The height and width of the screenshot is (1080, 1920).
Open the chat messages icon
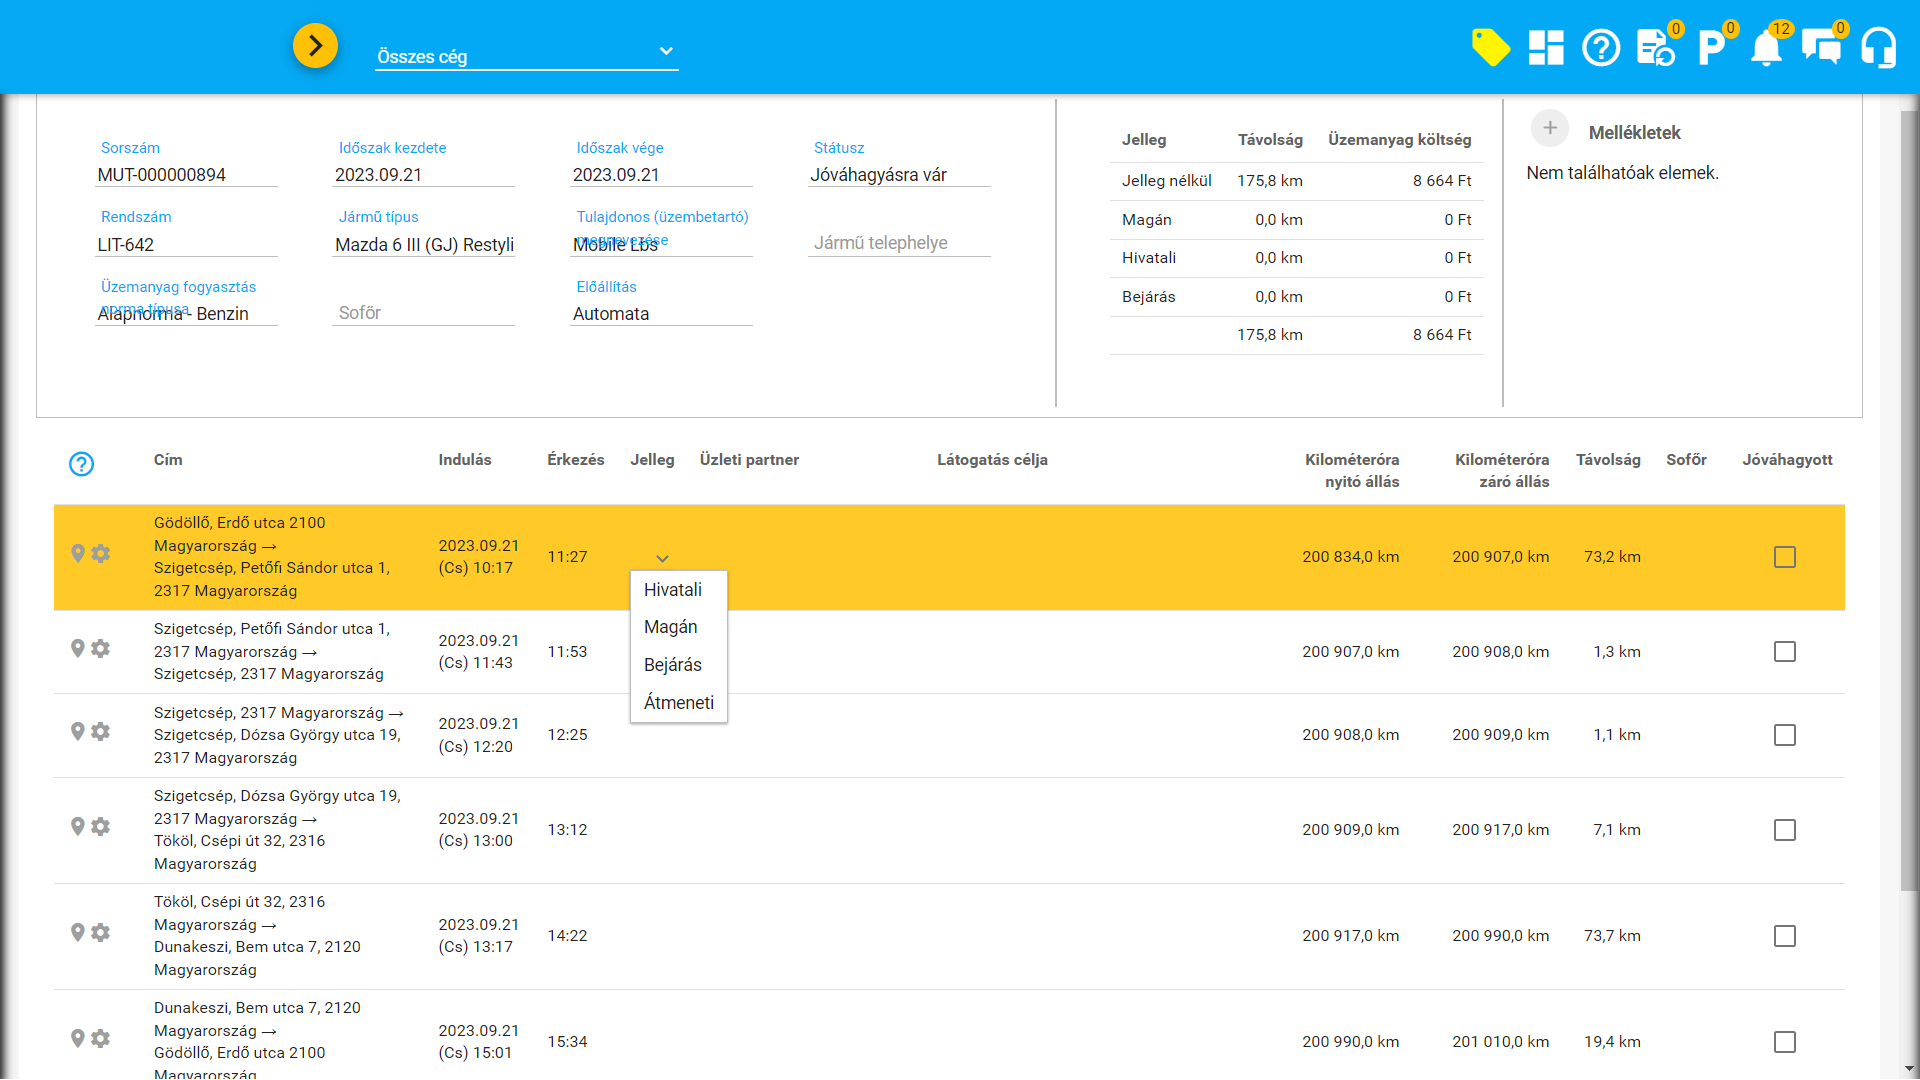tap(1821, 47)
